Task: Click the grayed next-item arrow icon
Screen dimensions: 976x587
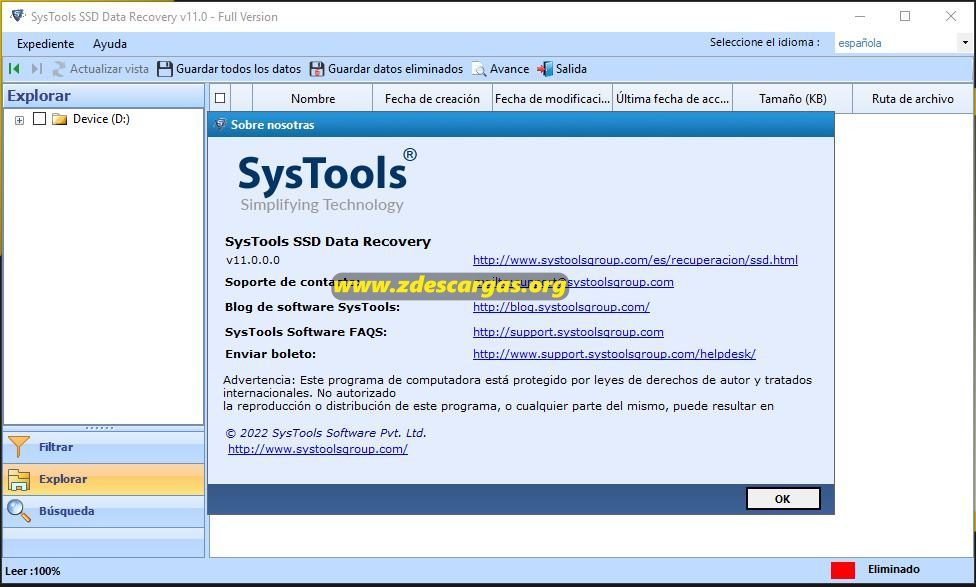Action: pos(37,68)
